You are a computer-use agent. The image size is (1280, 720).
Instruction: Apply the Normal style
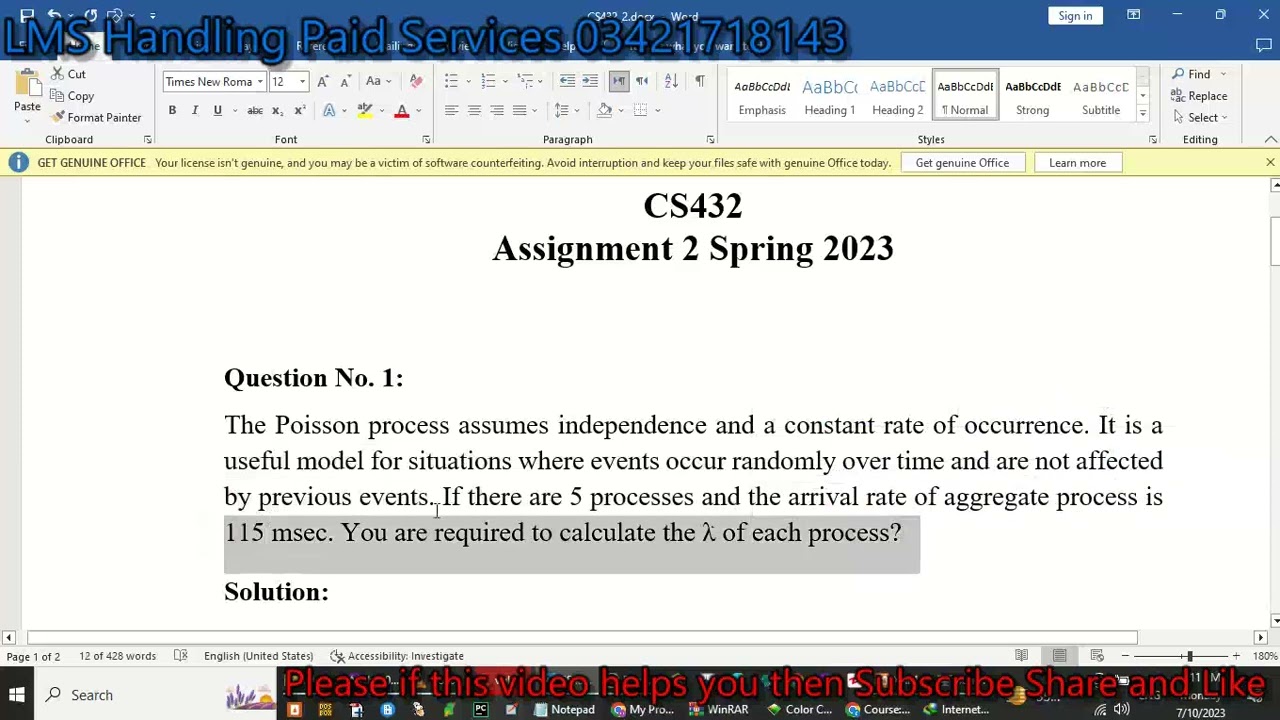click(x=965, y=96)
